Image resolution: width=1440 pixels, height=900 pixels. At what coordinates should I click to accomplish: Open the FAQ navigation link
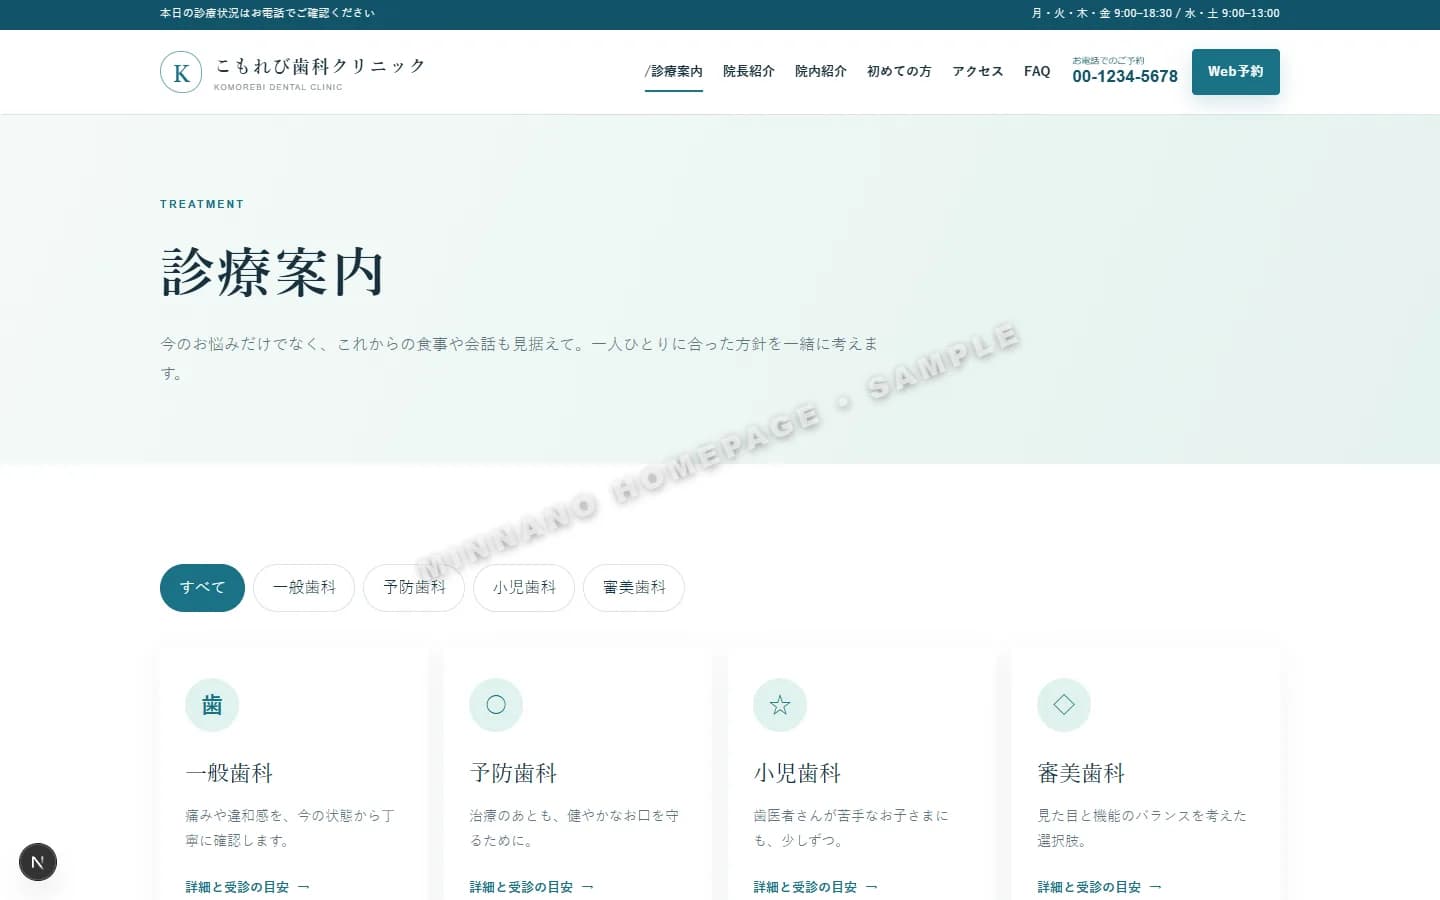[x=1037, y=72]
